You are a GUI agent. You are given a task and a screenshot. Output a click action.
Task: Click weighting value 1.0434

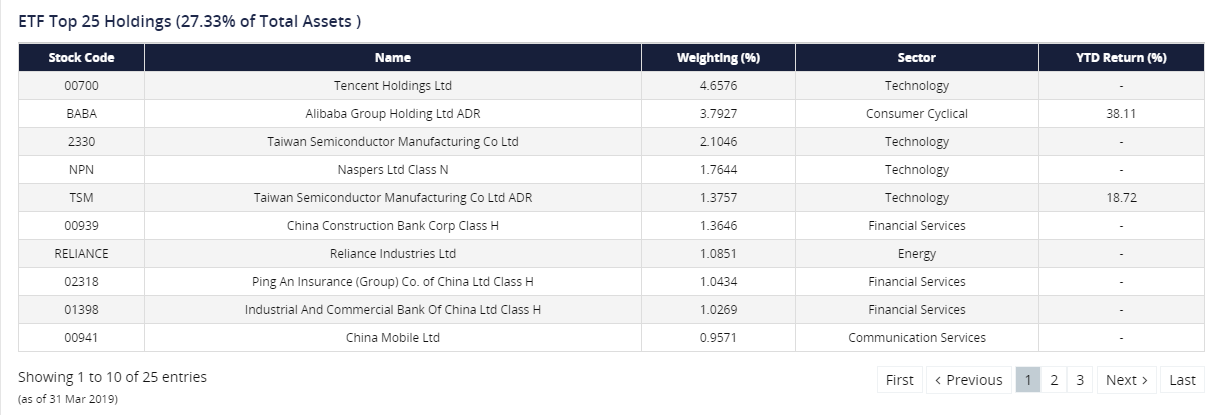click(x=718, y=282)
